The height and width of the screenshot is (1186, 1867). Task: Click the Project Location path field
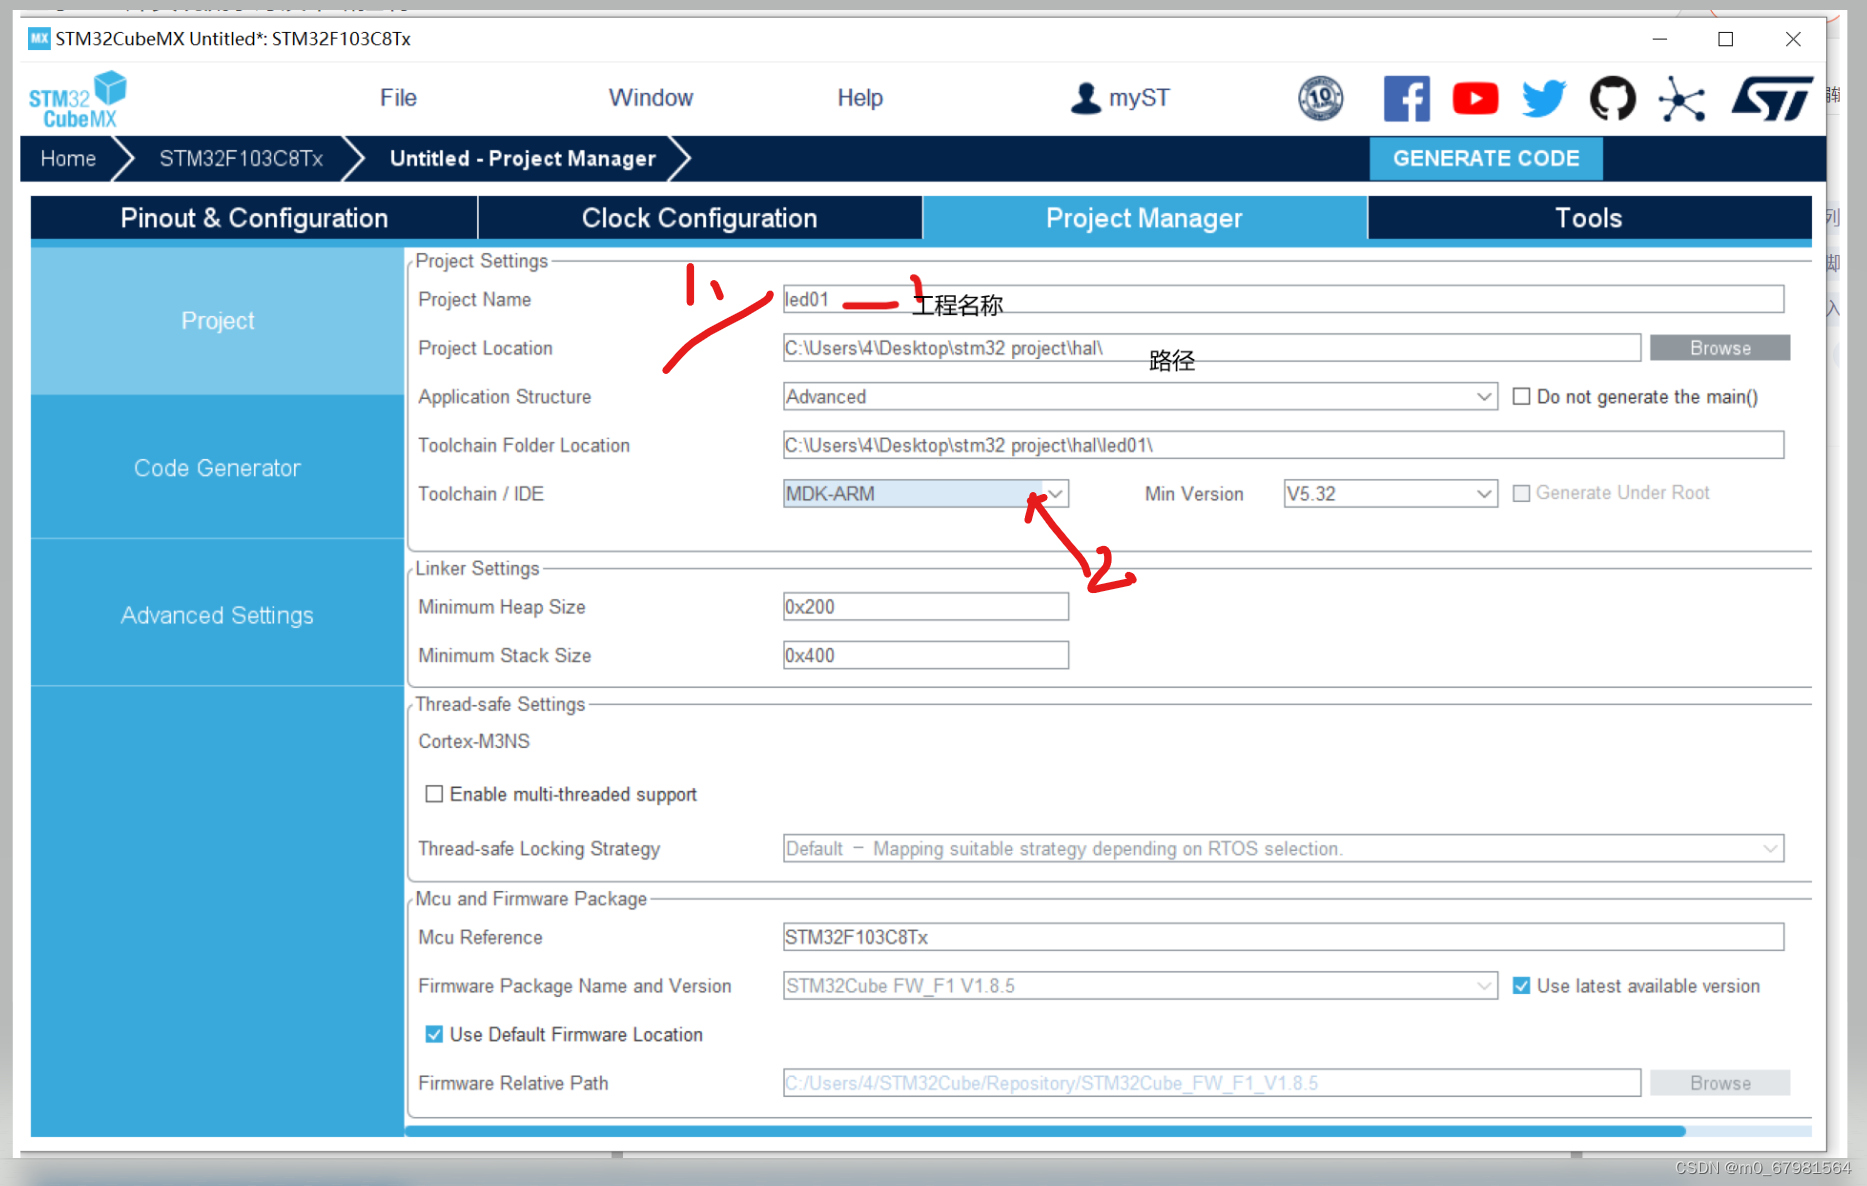coord(1211,348)
